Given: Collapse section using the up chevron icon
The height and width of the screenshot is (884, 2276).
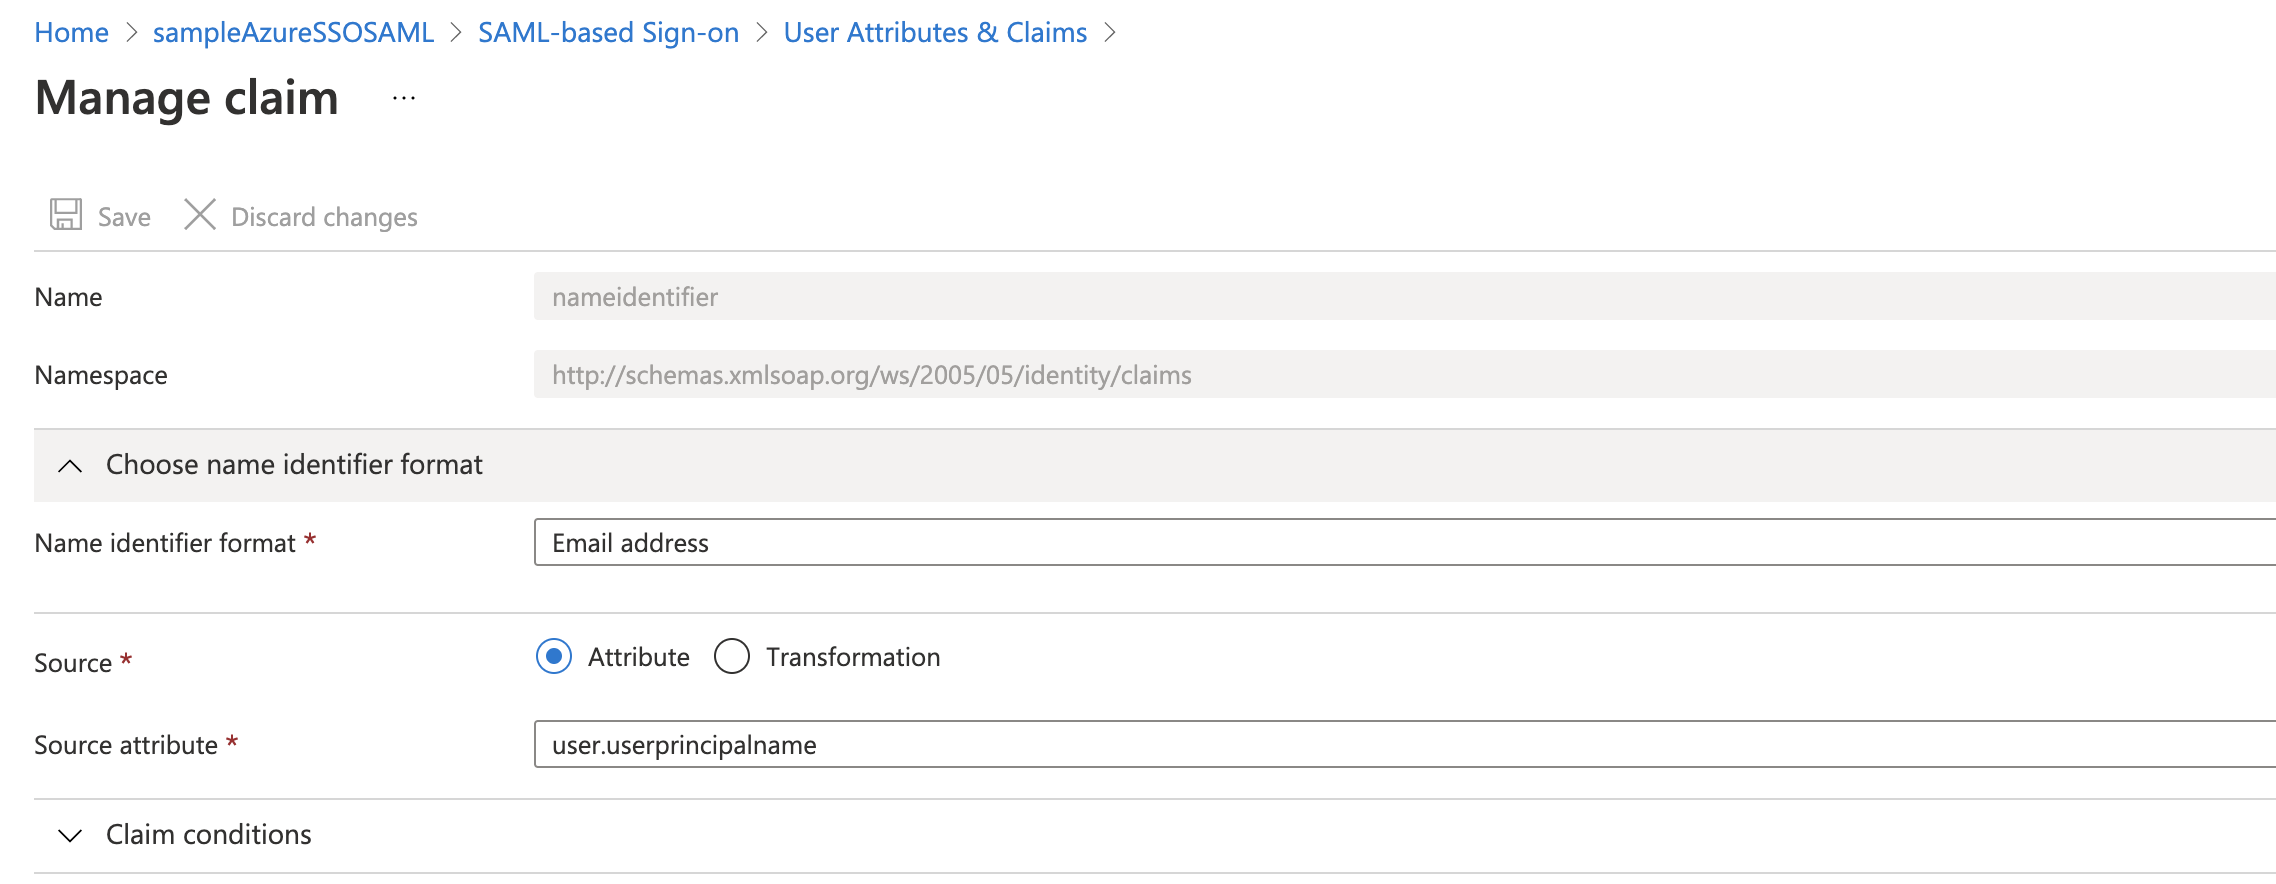Looking at the screenshot, I should tap(70, 466).
